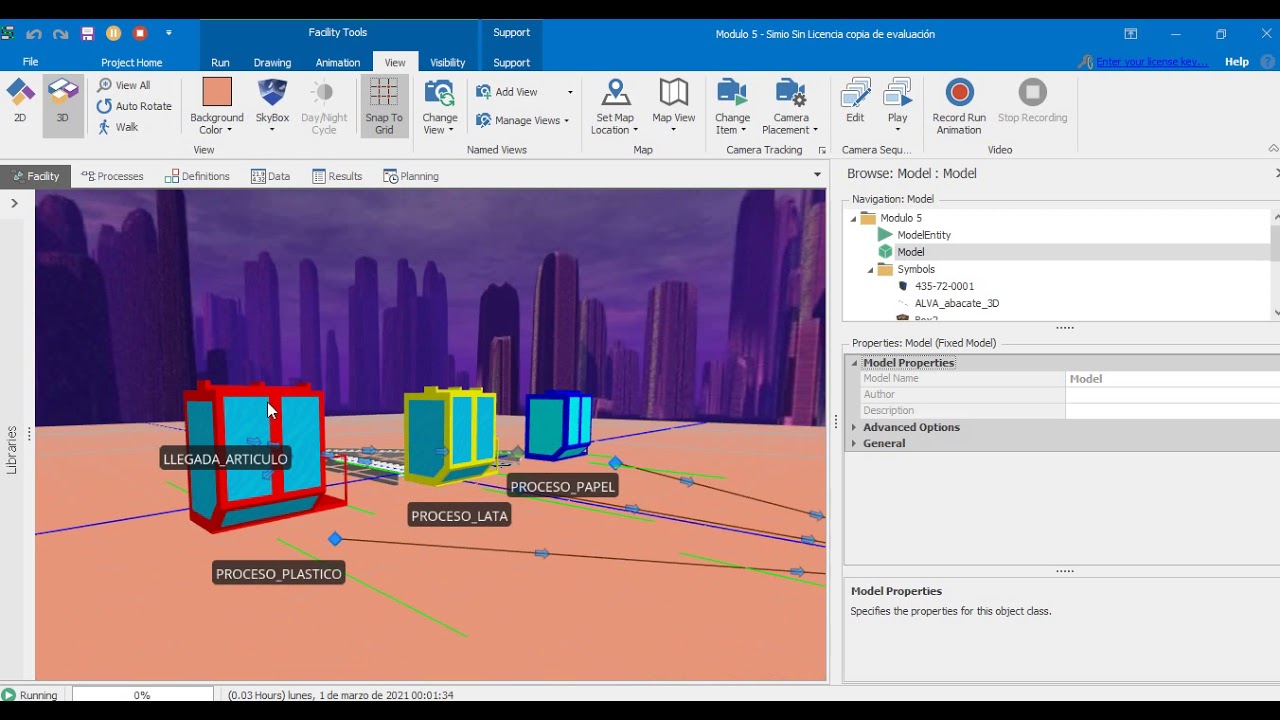Expand the General properties section

point(854,443)
